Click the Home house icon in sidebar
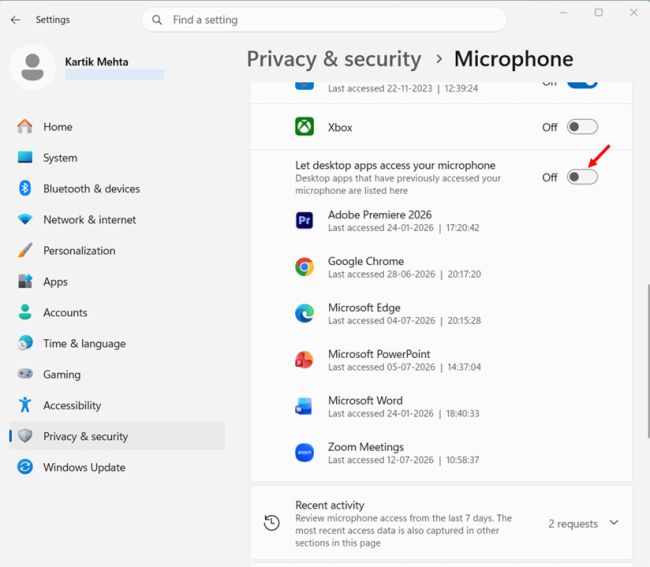The image size is (650, 567). [25, 126]
